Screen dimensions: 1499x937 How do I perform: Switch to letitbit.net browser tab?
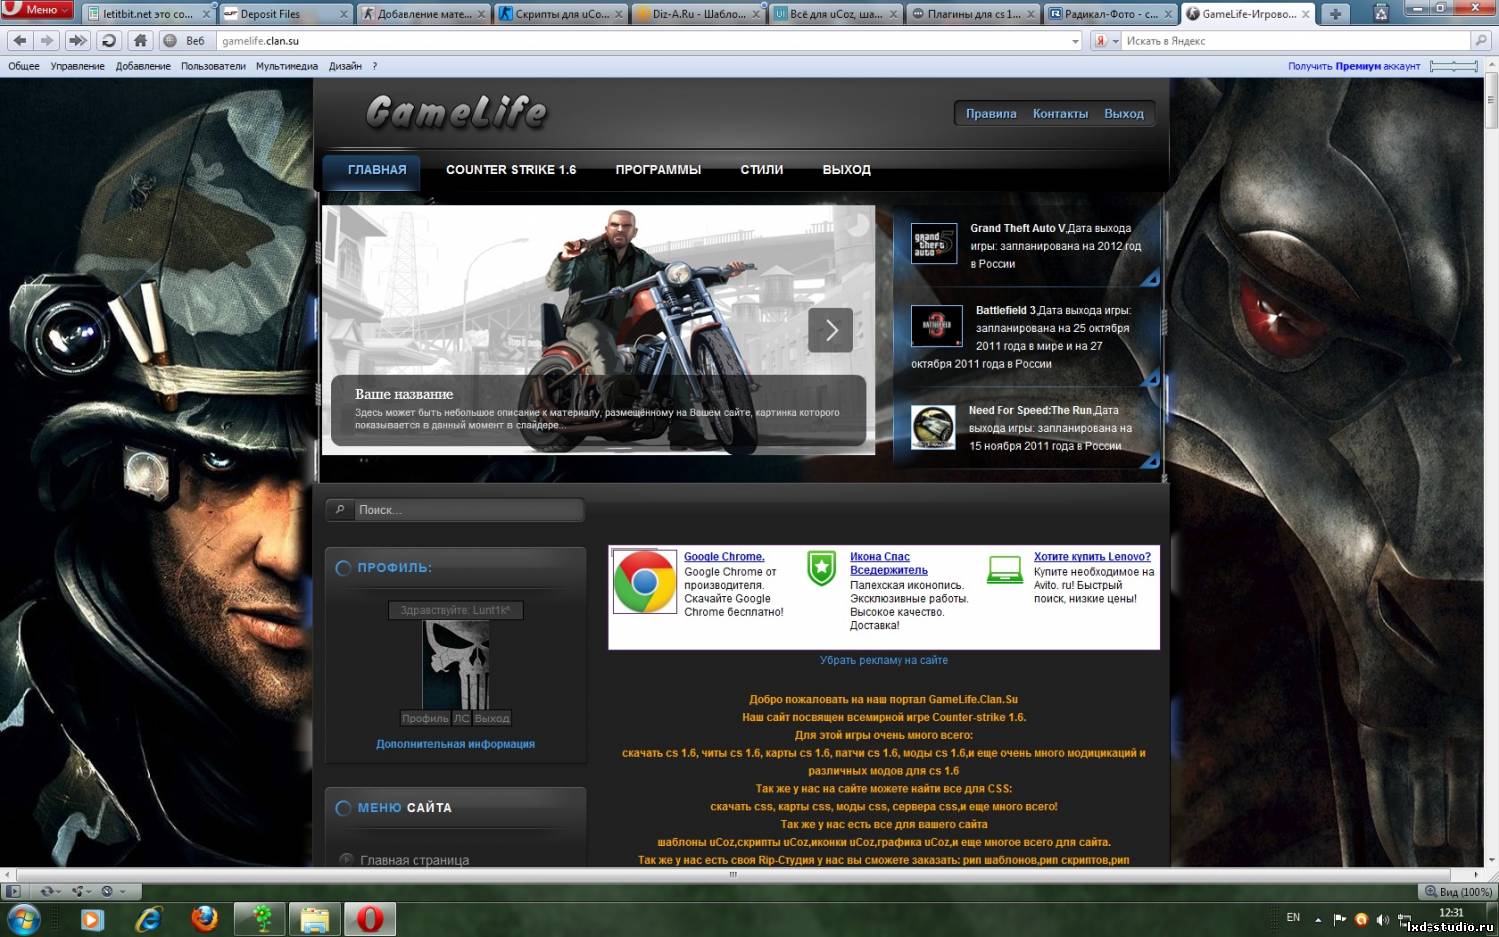tap(147, 14)
